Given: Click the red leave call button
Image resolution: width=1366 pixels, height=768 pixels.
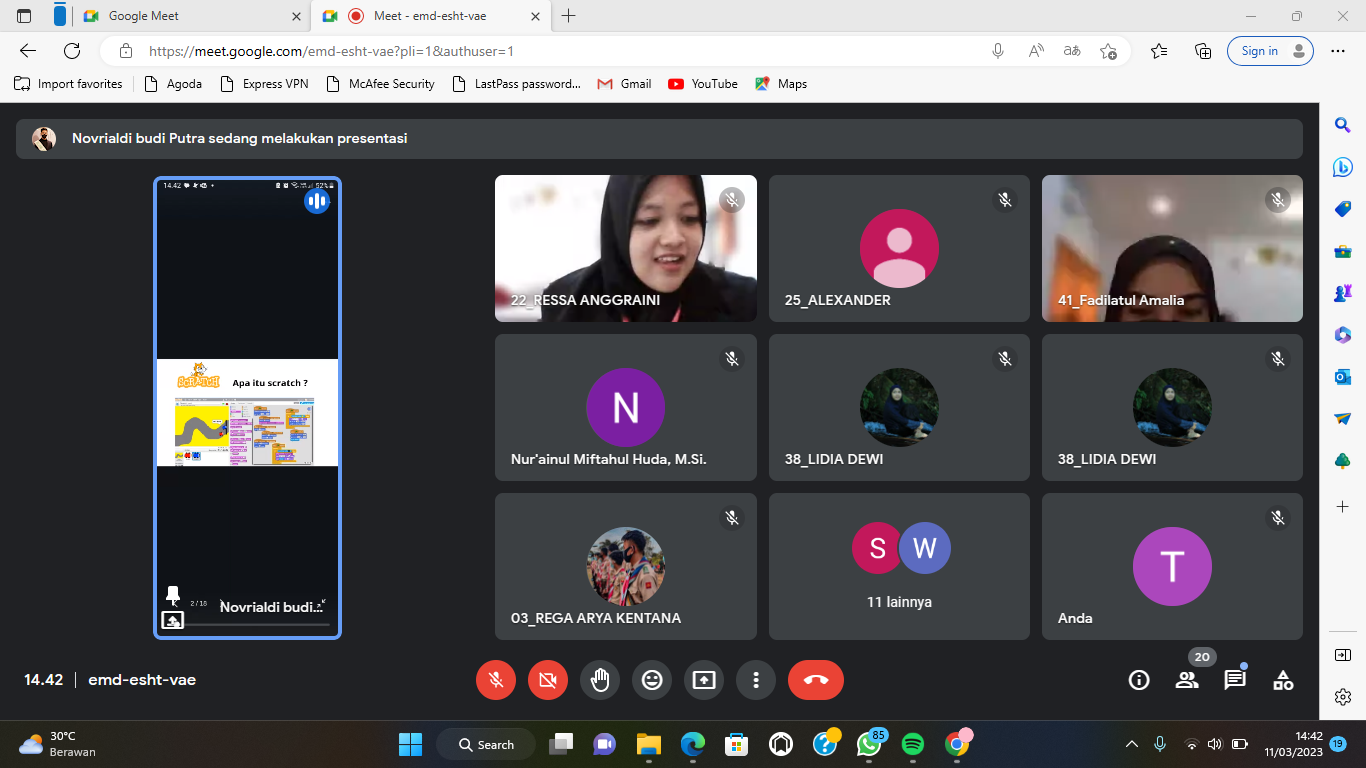Looking at the screenshot, I should tap(815, 680).
